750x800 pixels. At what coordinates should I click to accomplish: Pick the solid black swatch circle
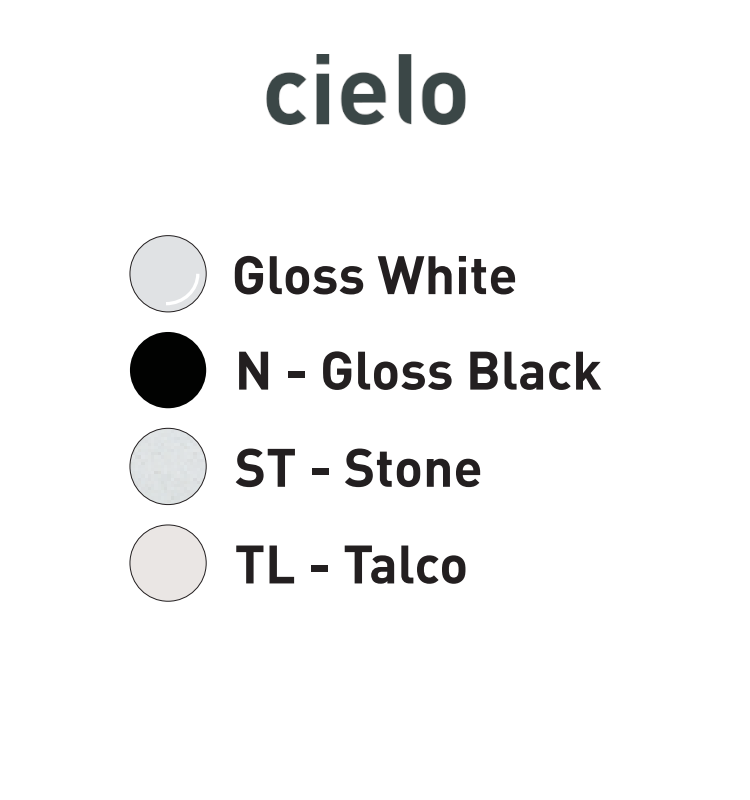168,370
